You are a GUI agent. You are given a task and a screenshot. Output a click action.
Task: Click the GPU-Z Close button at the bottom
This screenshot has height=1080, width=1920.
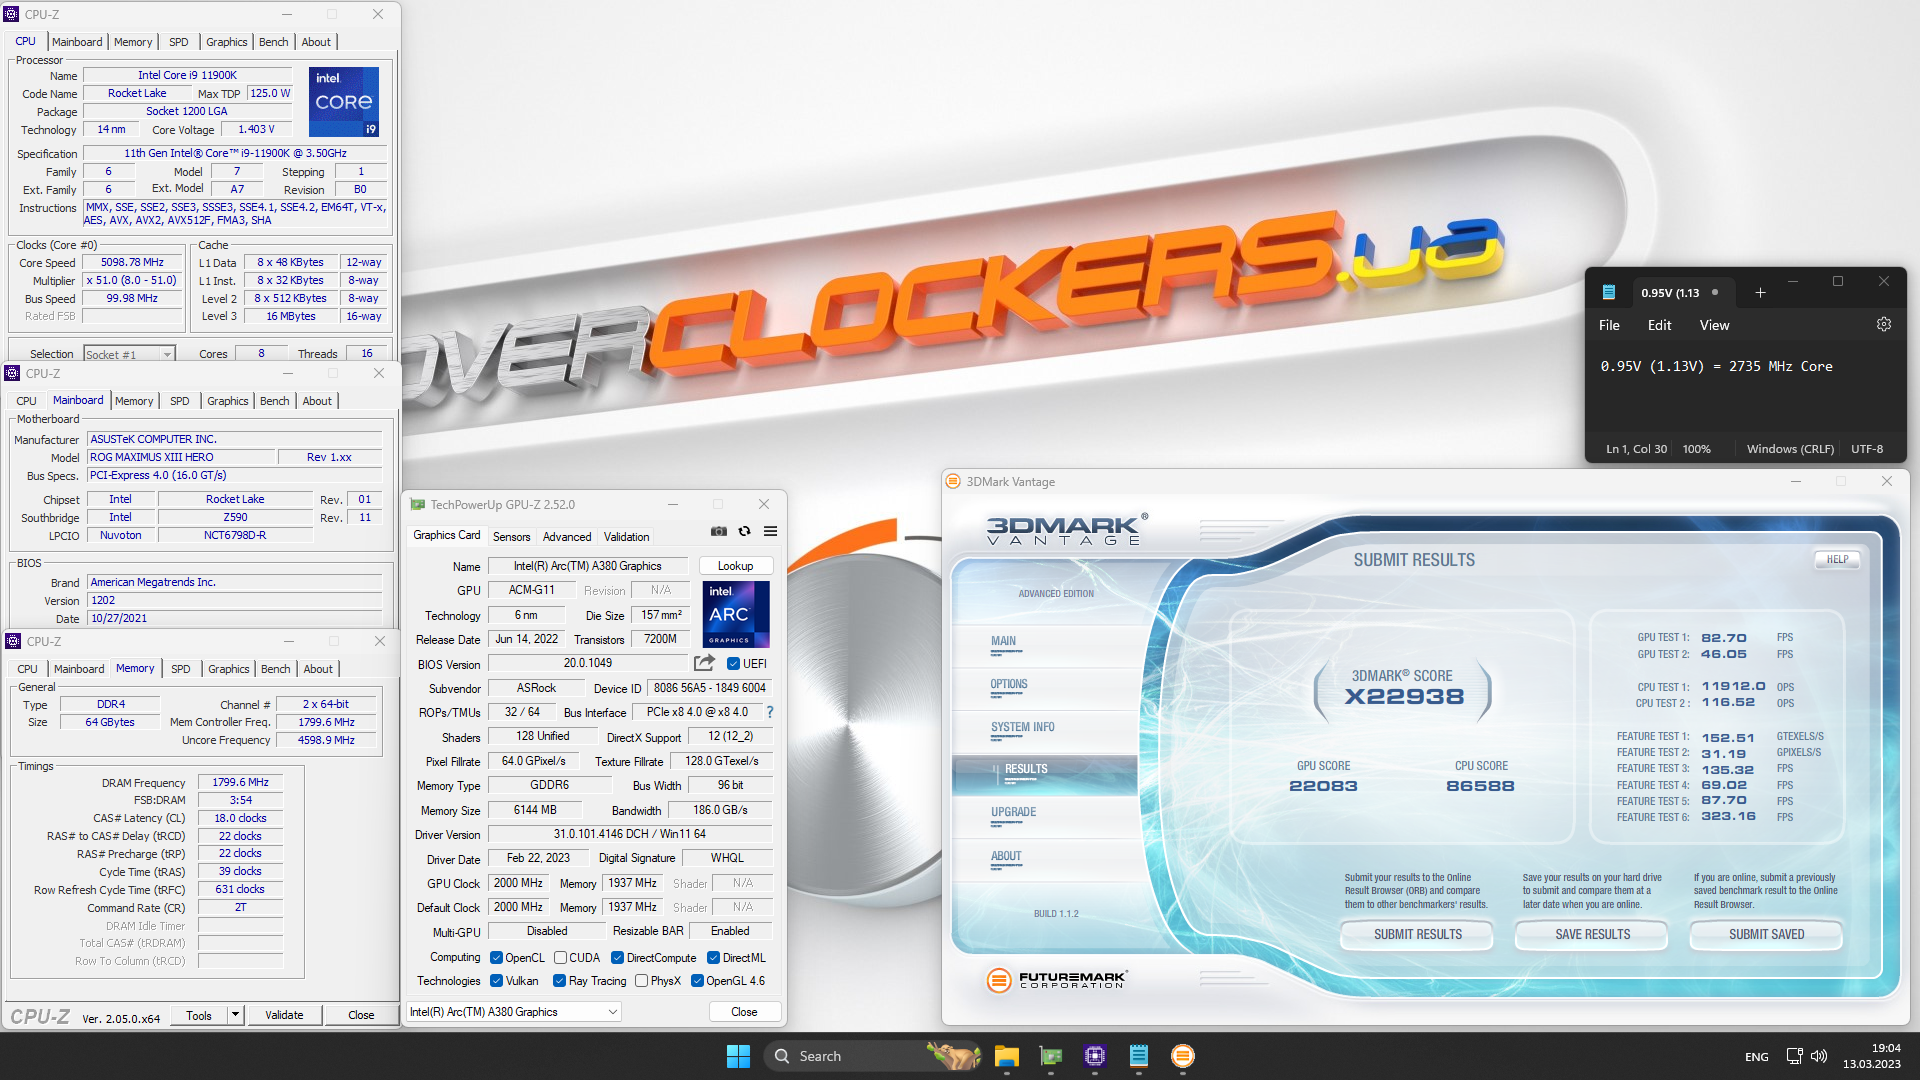[x=744, y=1012]
